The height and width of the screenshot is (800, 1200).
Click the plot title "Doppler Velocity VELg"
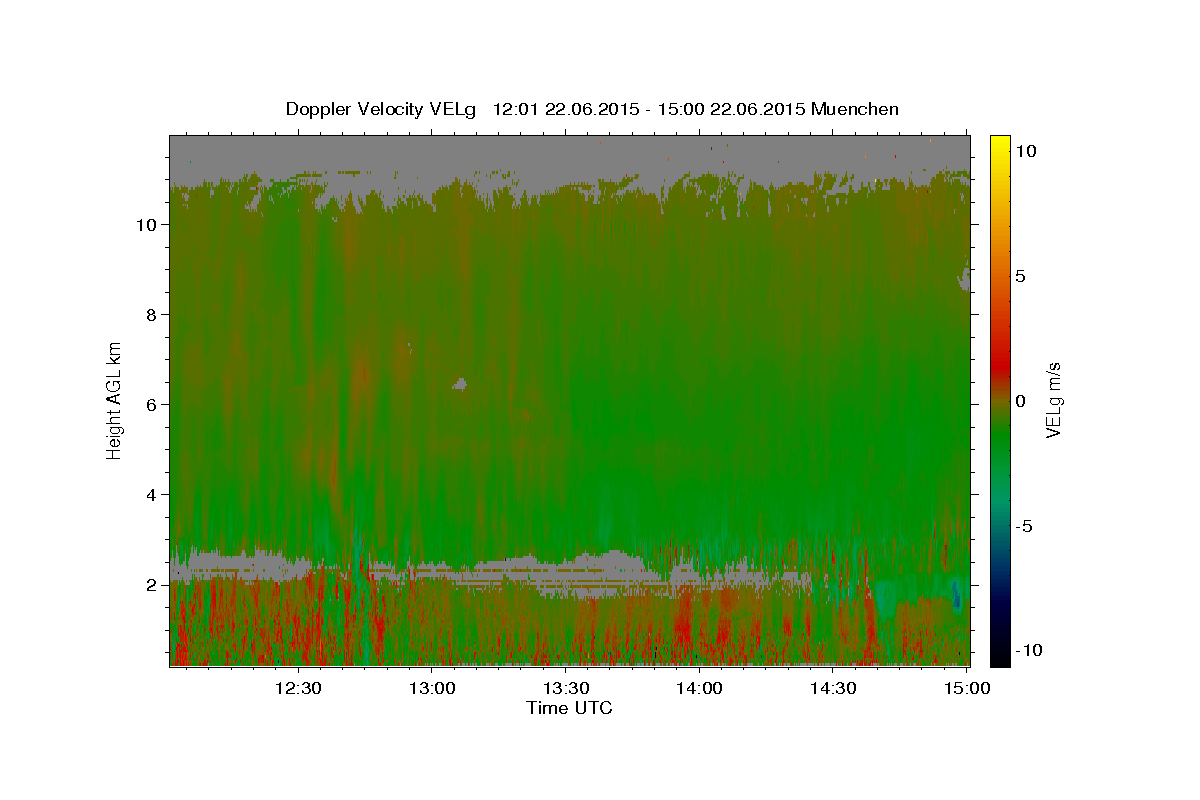pos(381,109)
